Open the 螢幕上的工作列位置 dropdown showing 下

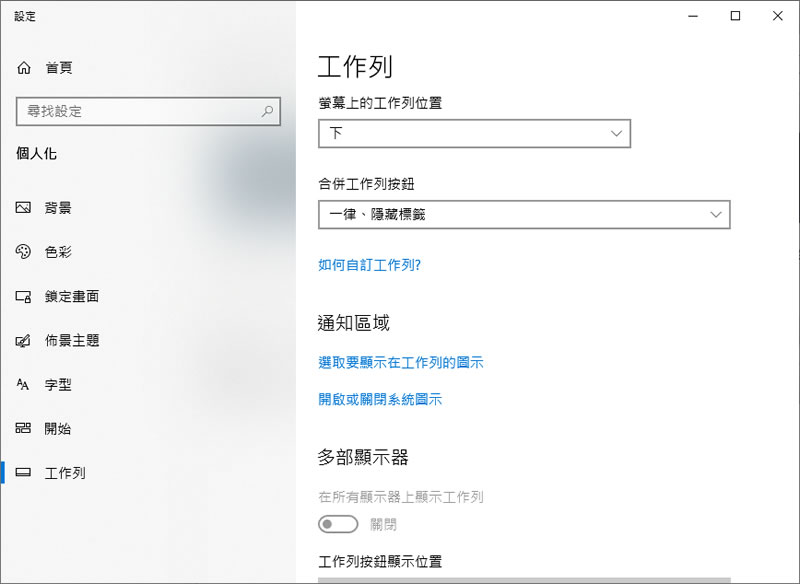point(474,134)
